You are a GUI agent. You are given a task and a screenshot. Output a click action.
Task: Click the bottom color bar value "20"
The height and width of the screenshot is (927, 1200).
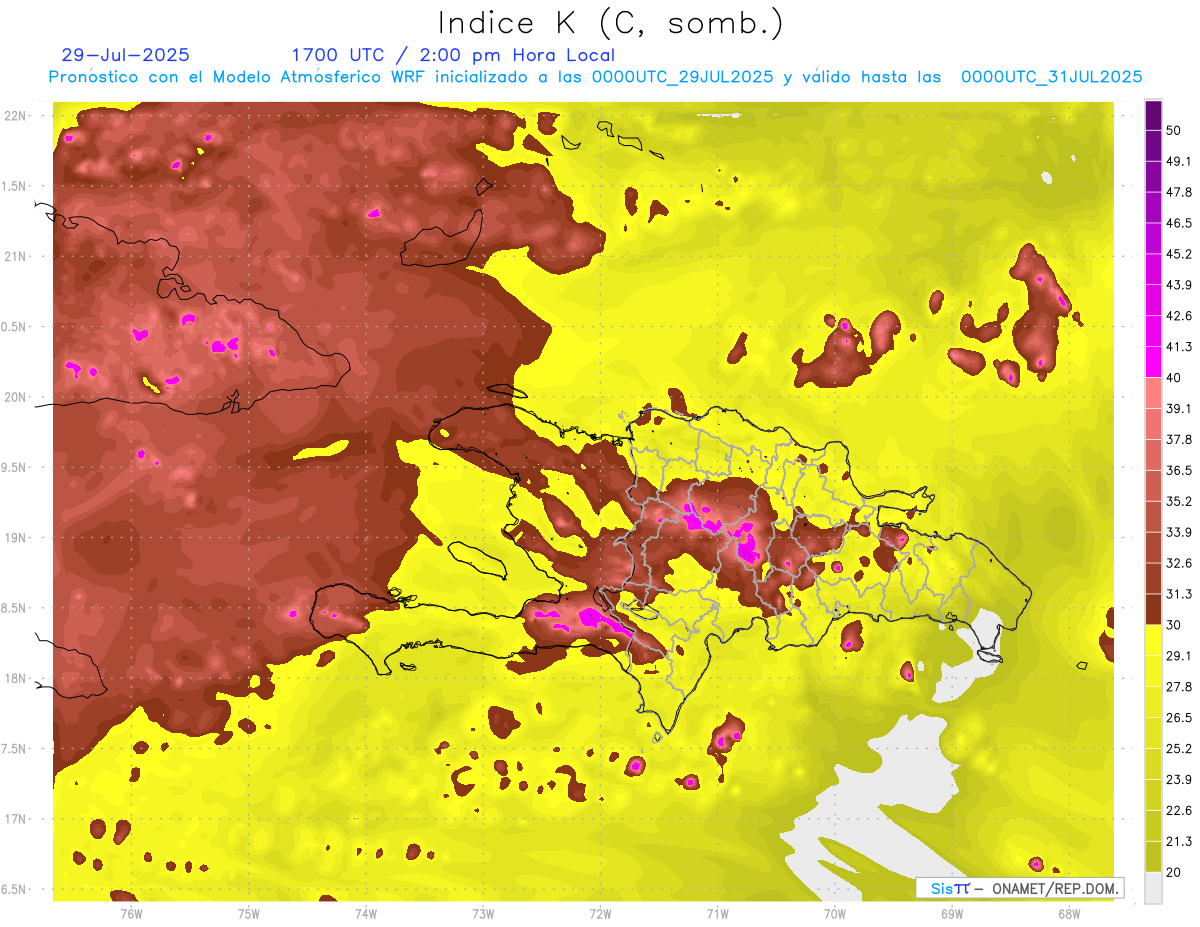click(x=1175, y=873)
